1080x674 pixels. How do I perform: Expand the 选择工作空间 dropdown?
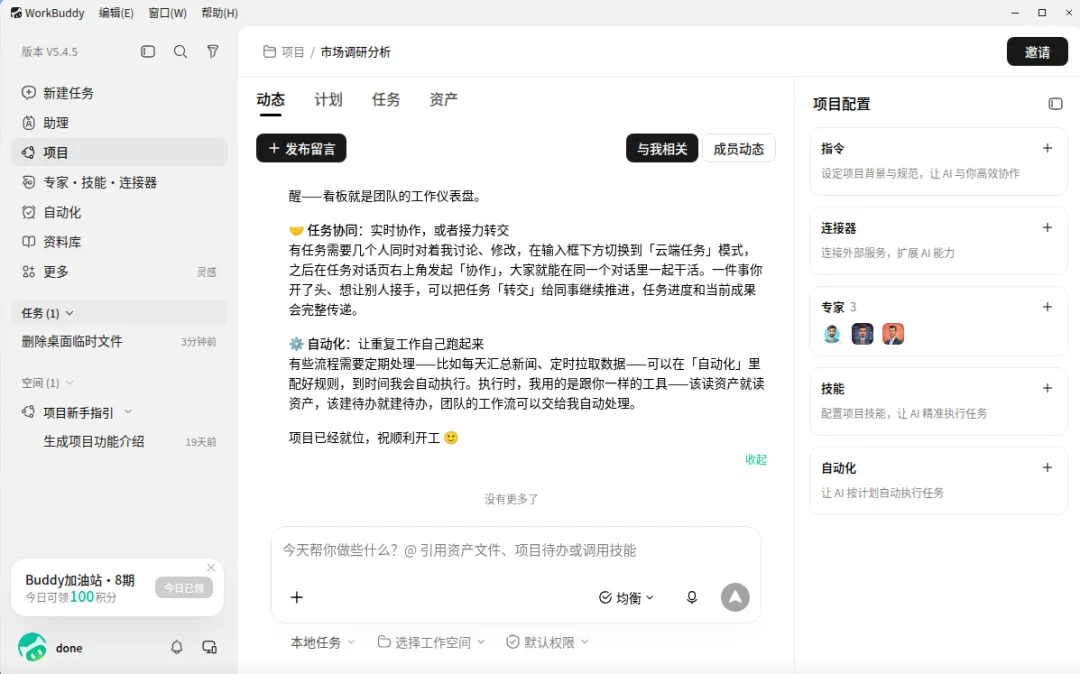[431, 642]
